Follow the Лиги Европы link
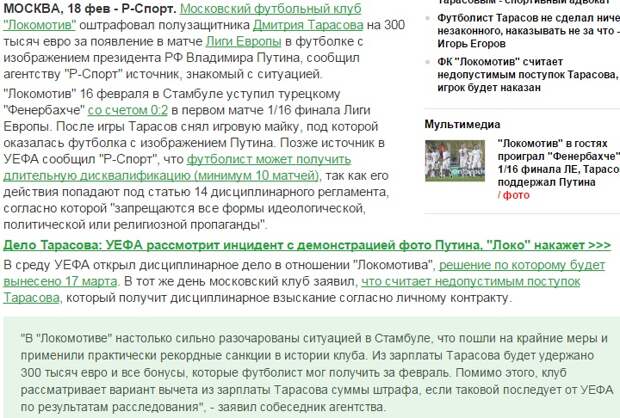The image size is (620, 418). tap(244, 42)
